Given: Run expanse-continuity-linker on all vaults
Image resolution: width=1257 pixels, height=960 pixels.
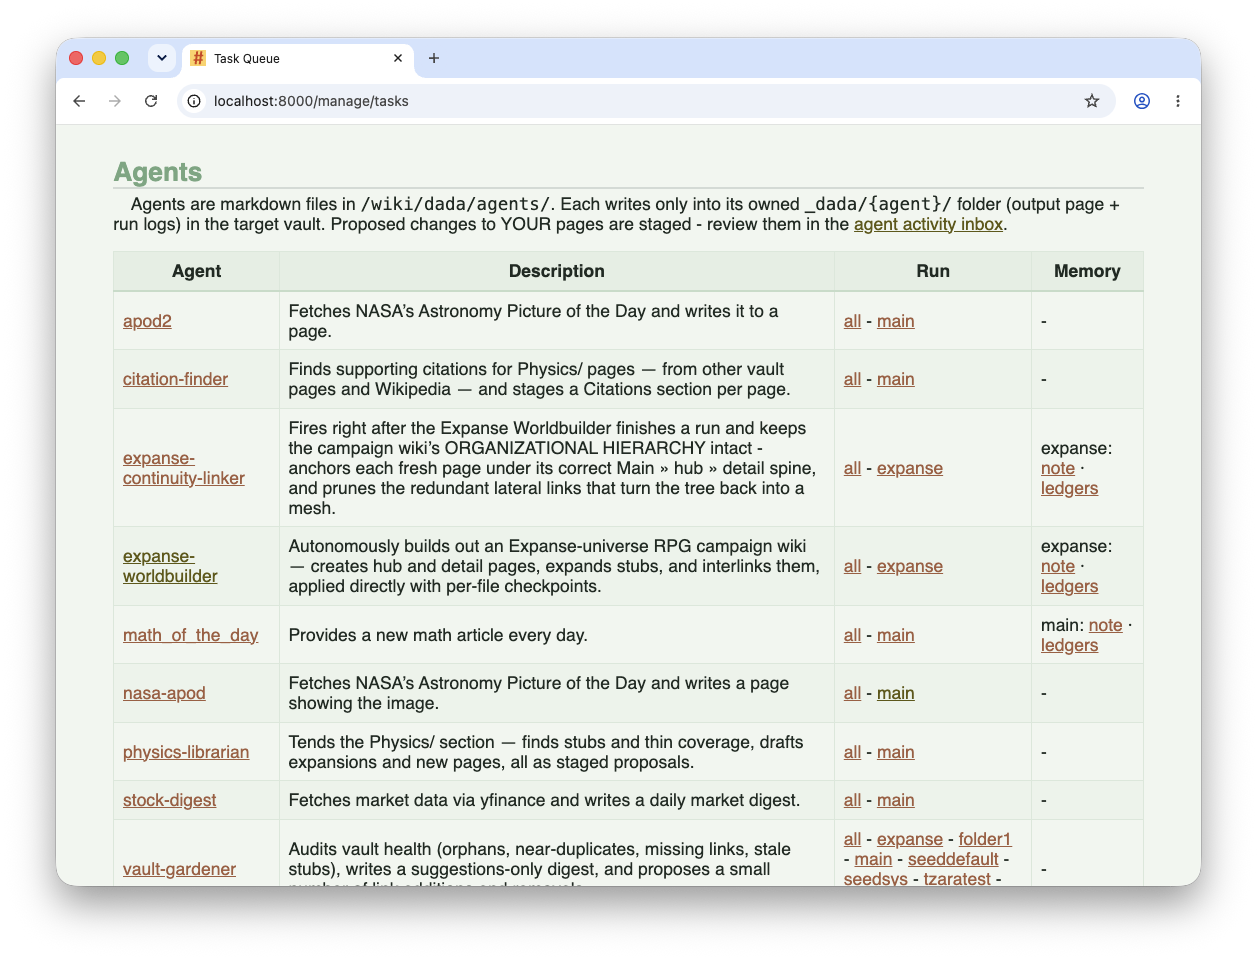Looking at the screenshot, I should 852,468.
